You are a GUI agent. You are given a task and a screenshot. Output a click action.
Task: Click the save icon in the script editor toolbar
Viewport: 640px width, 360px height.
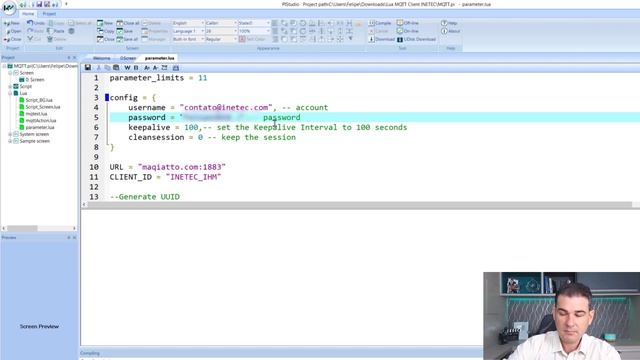click(x=88, y=68)
